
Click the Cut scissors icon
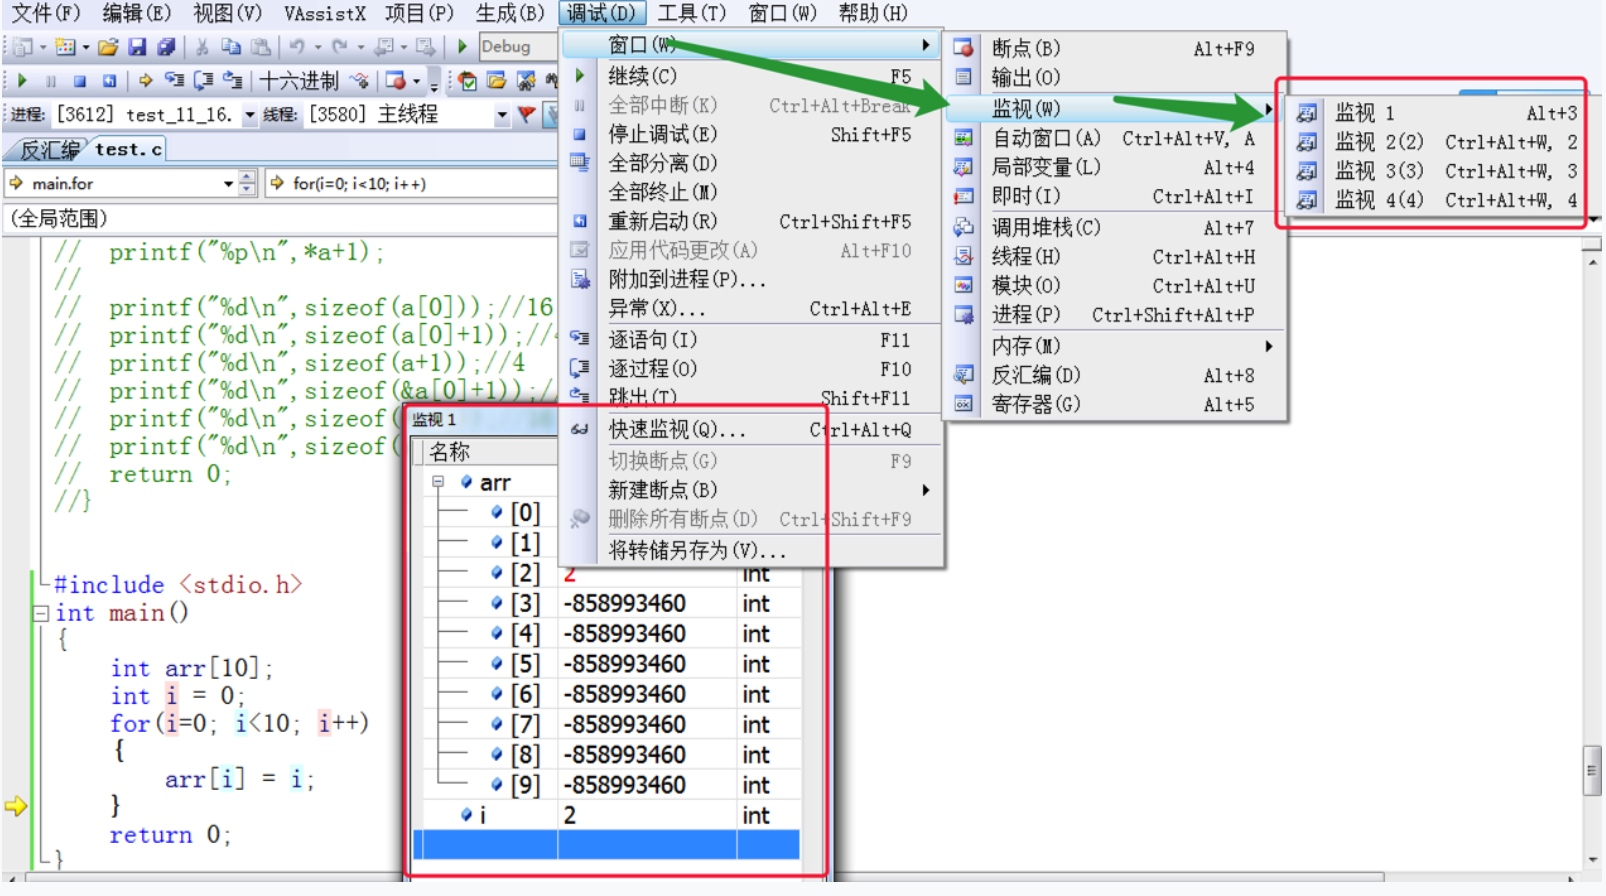(x=202, y=47)
